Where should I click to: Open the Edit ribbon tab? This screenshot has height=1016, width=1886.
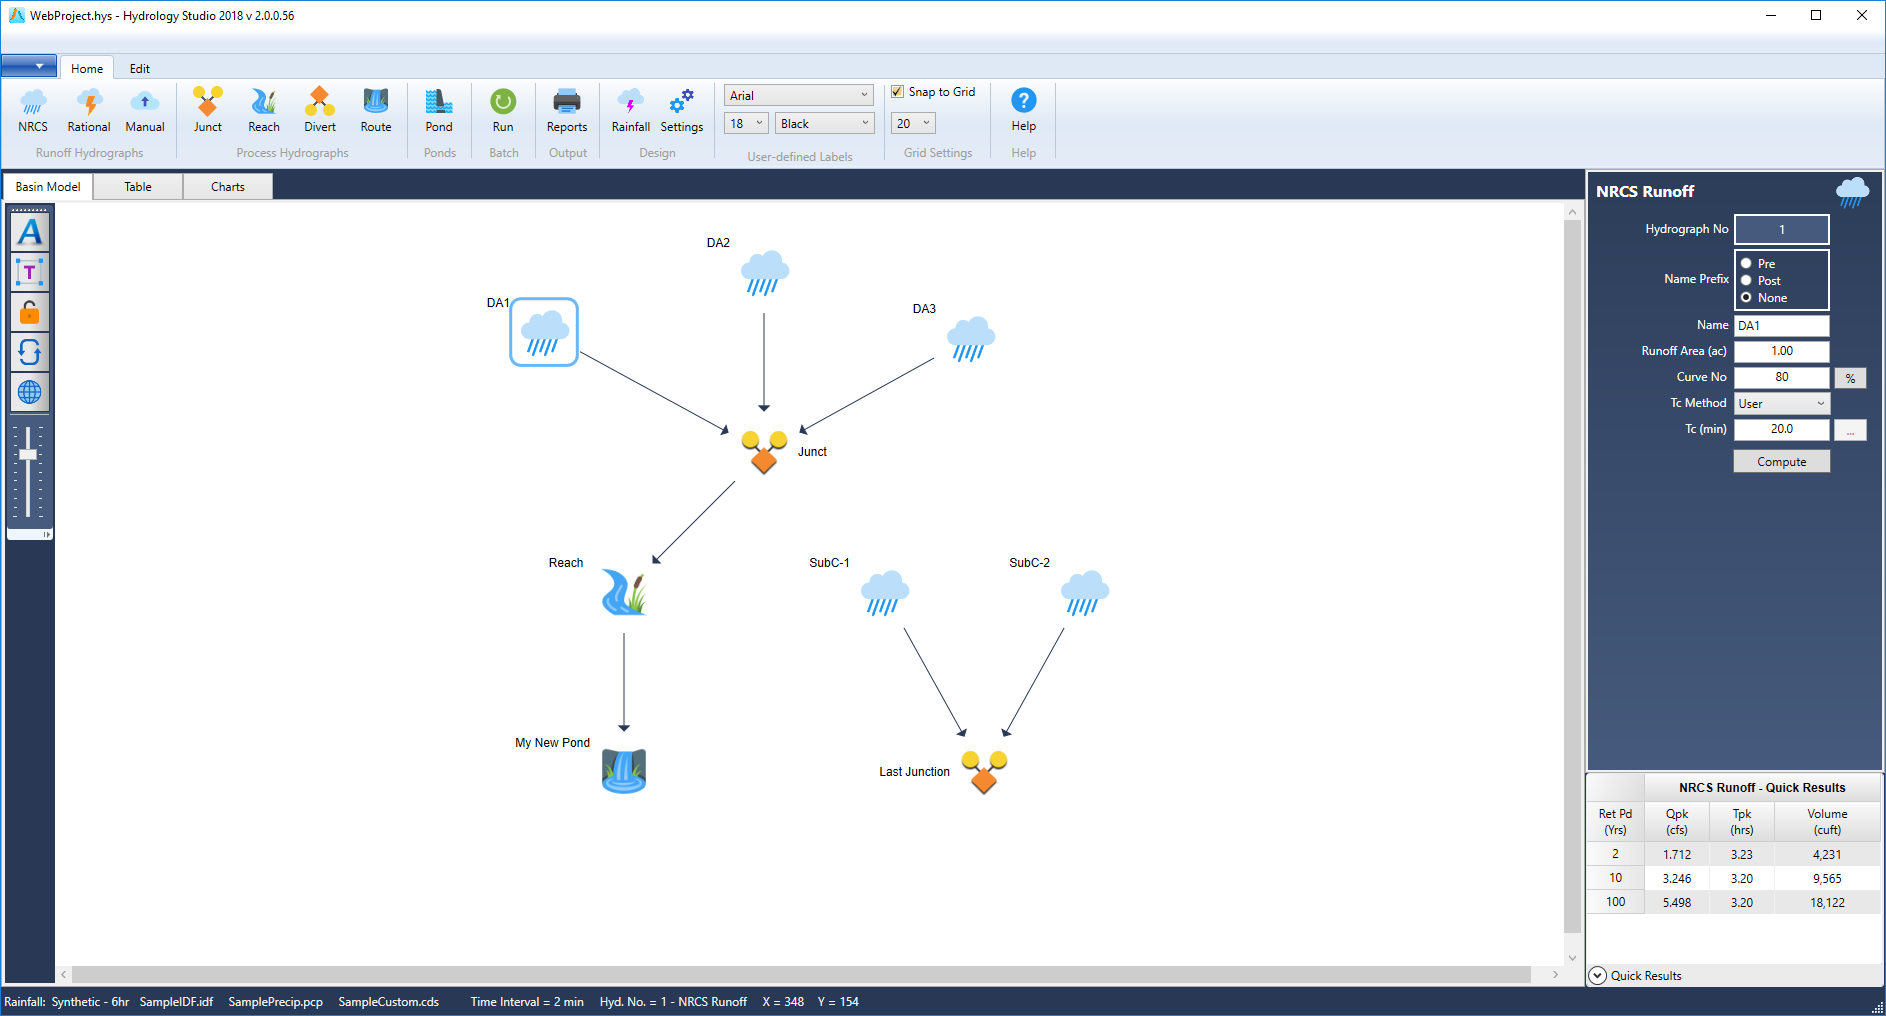click(x=139, y=68)
